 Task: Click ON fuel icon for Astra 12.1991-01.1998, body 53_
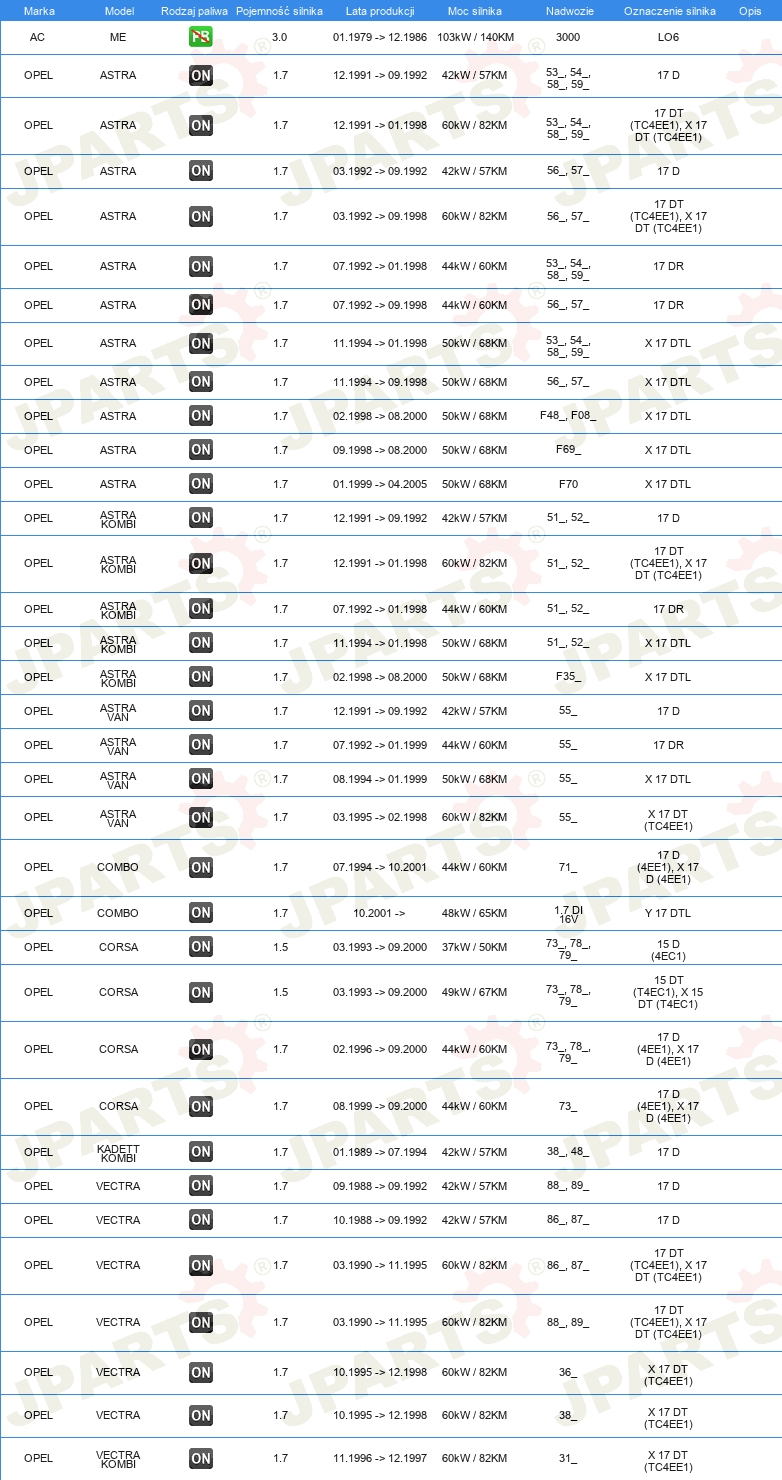[201, 125]
